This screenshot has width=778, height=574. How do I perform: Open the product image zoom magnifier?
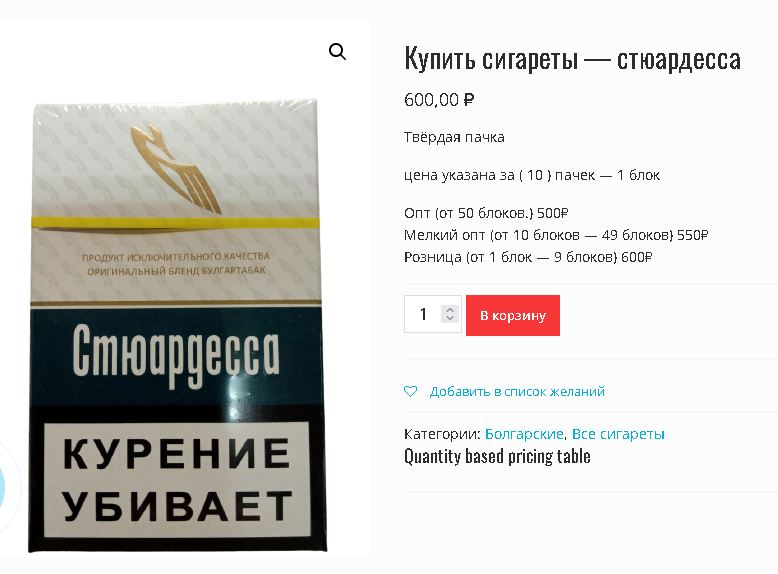click(x=337, y=51)
